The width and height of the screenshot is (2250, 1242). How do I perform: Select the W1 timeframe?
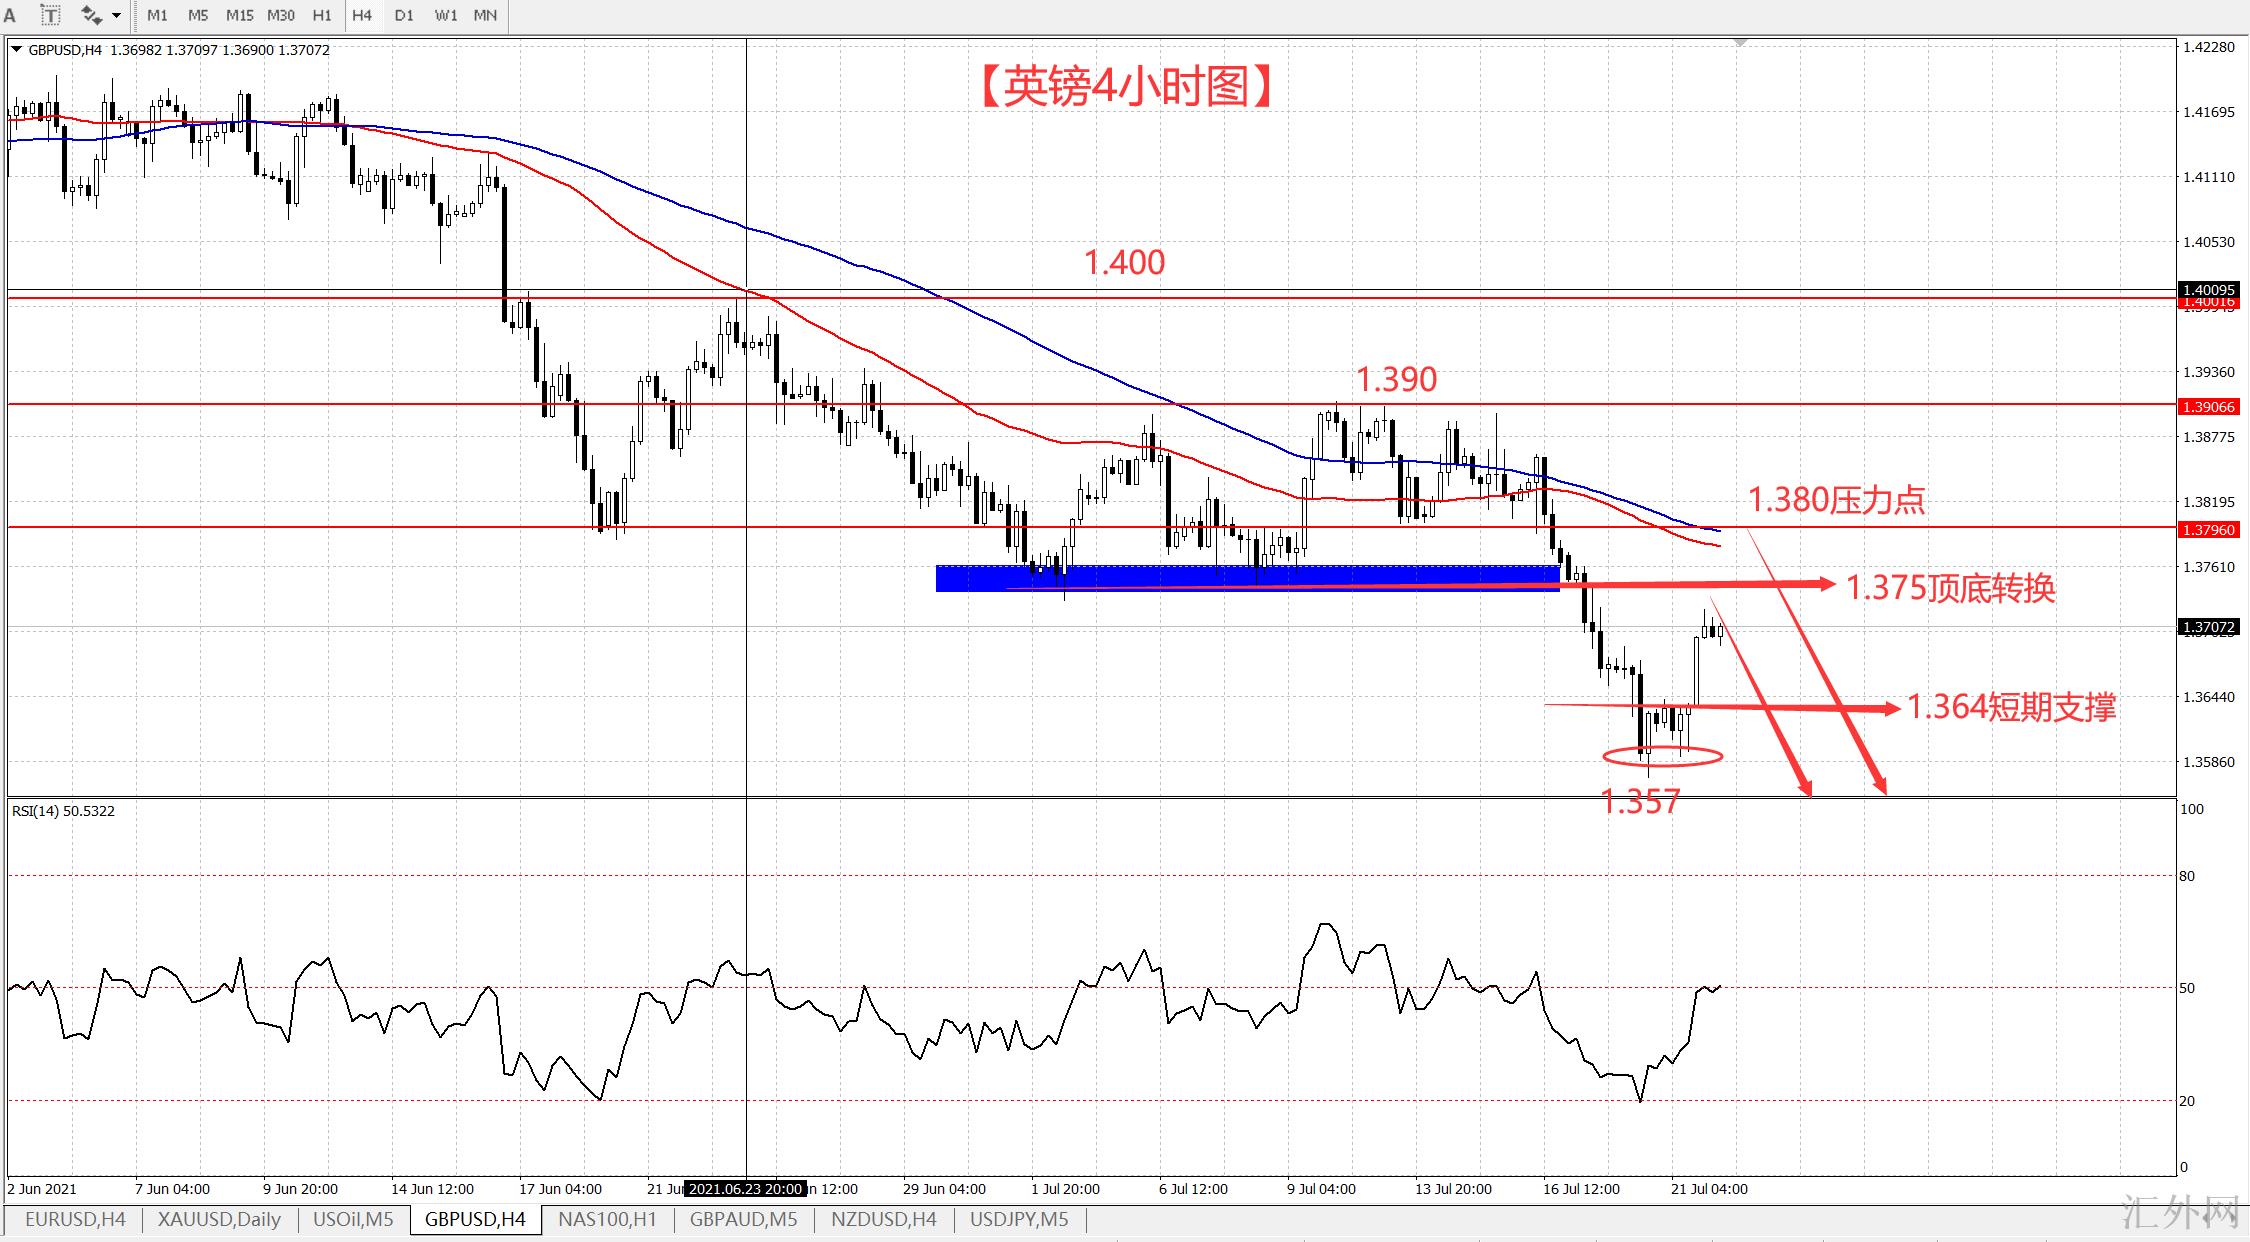[446, 15]
